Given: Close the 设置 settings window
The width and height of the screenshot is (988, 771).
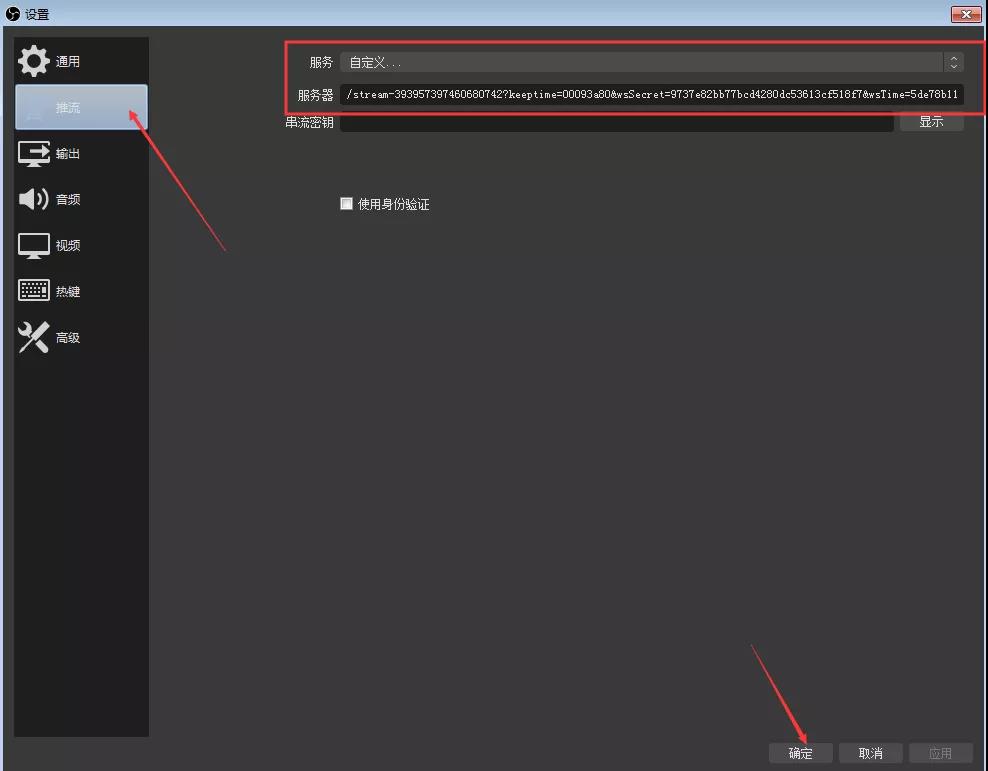Looking at the screenshot, I should click(966, 14).
